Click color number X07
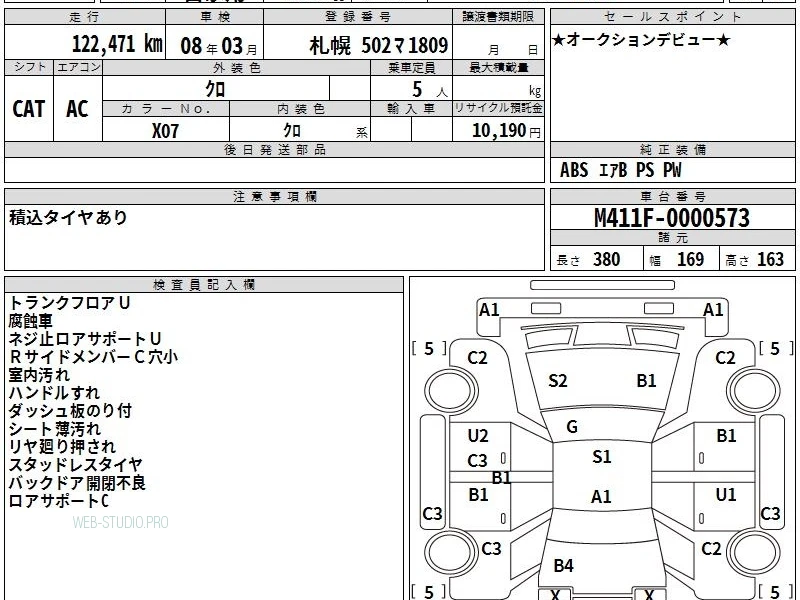 pyautogui.click(x=165, y=131)
